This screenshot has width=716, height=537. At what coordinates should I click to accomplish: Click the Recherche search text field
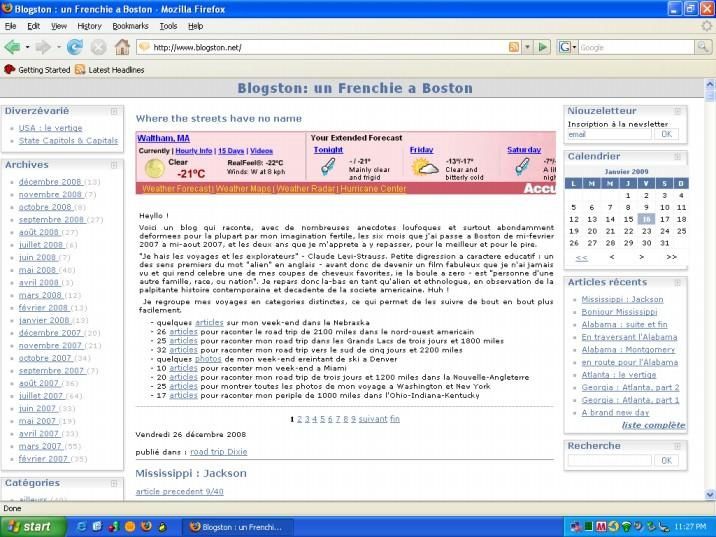pos(609,460)
